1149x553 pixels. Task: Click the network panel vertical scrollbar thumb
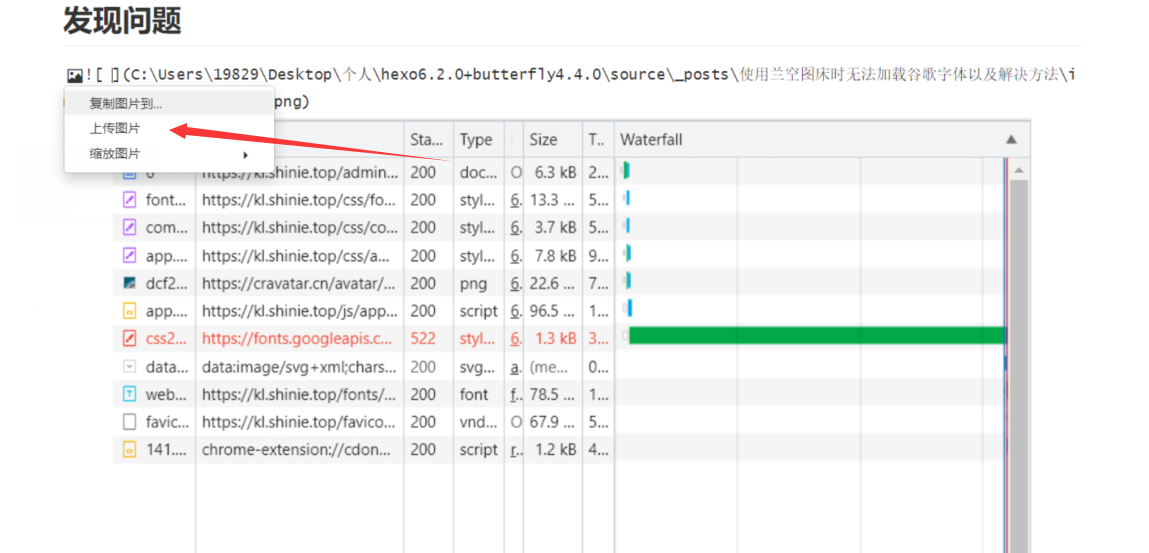[x=1019, y=366]
